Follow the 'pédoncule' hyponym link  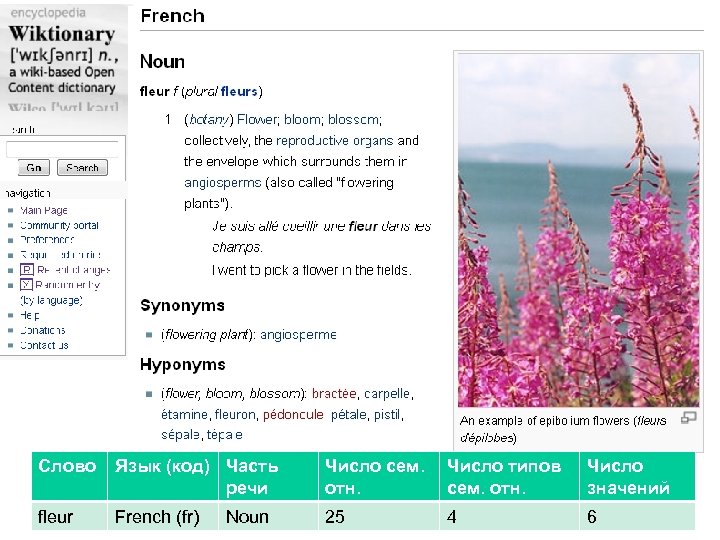click(294, 414)
